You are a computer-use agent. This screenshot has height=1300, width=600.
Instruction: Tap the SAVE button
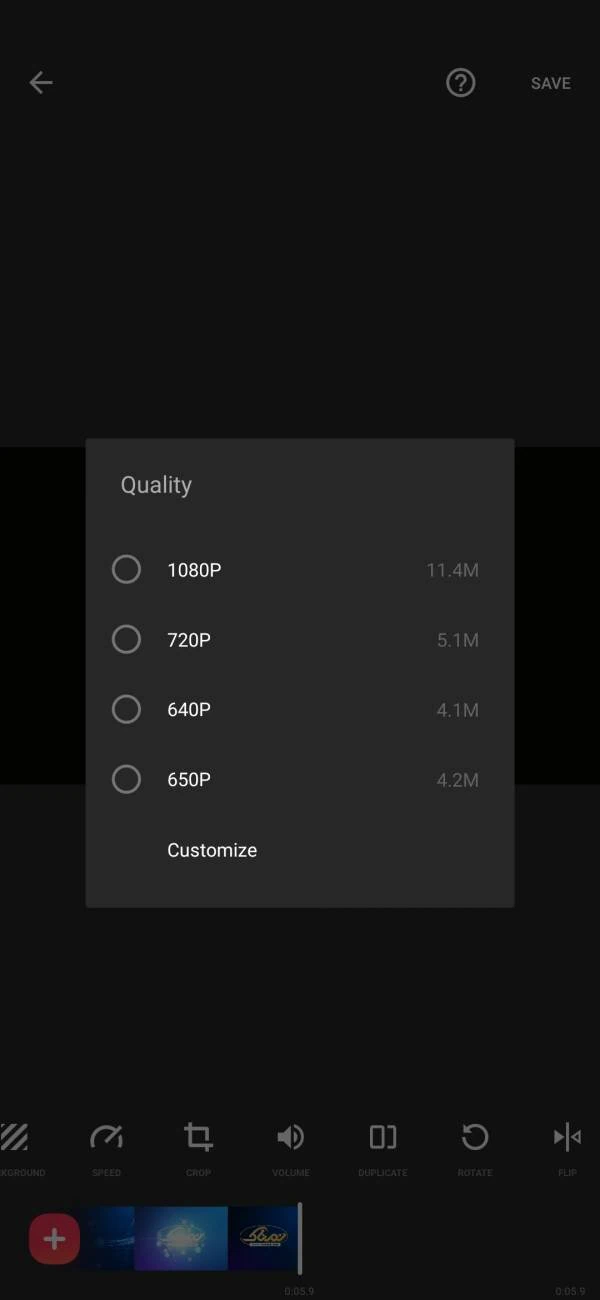[x=551, y=84]
